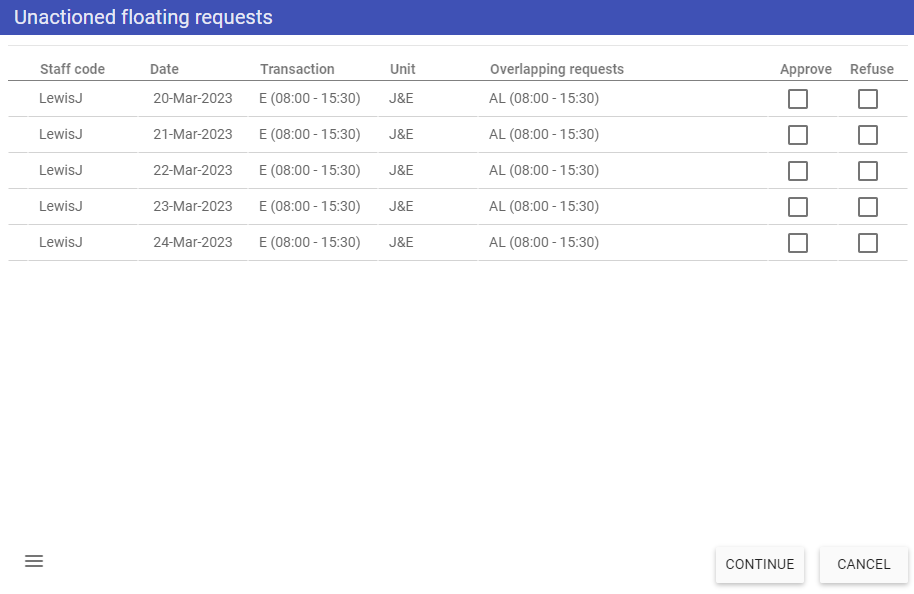Approve the 22-Mar-2023 floating request

[797, 171]
